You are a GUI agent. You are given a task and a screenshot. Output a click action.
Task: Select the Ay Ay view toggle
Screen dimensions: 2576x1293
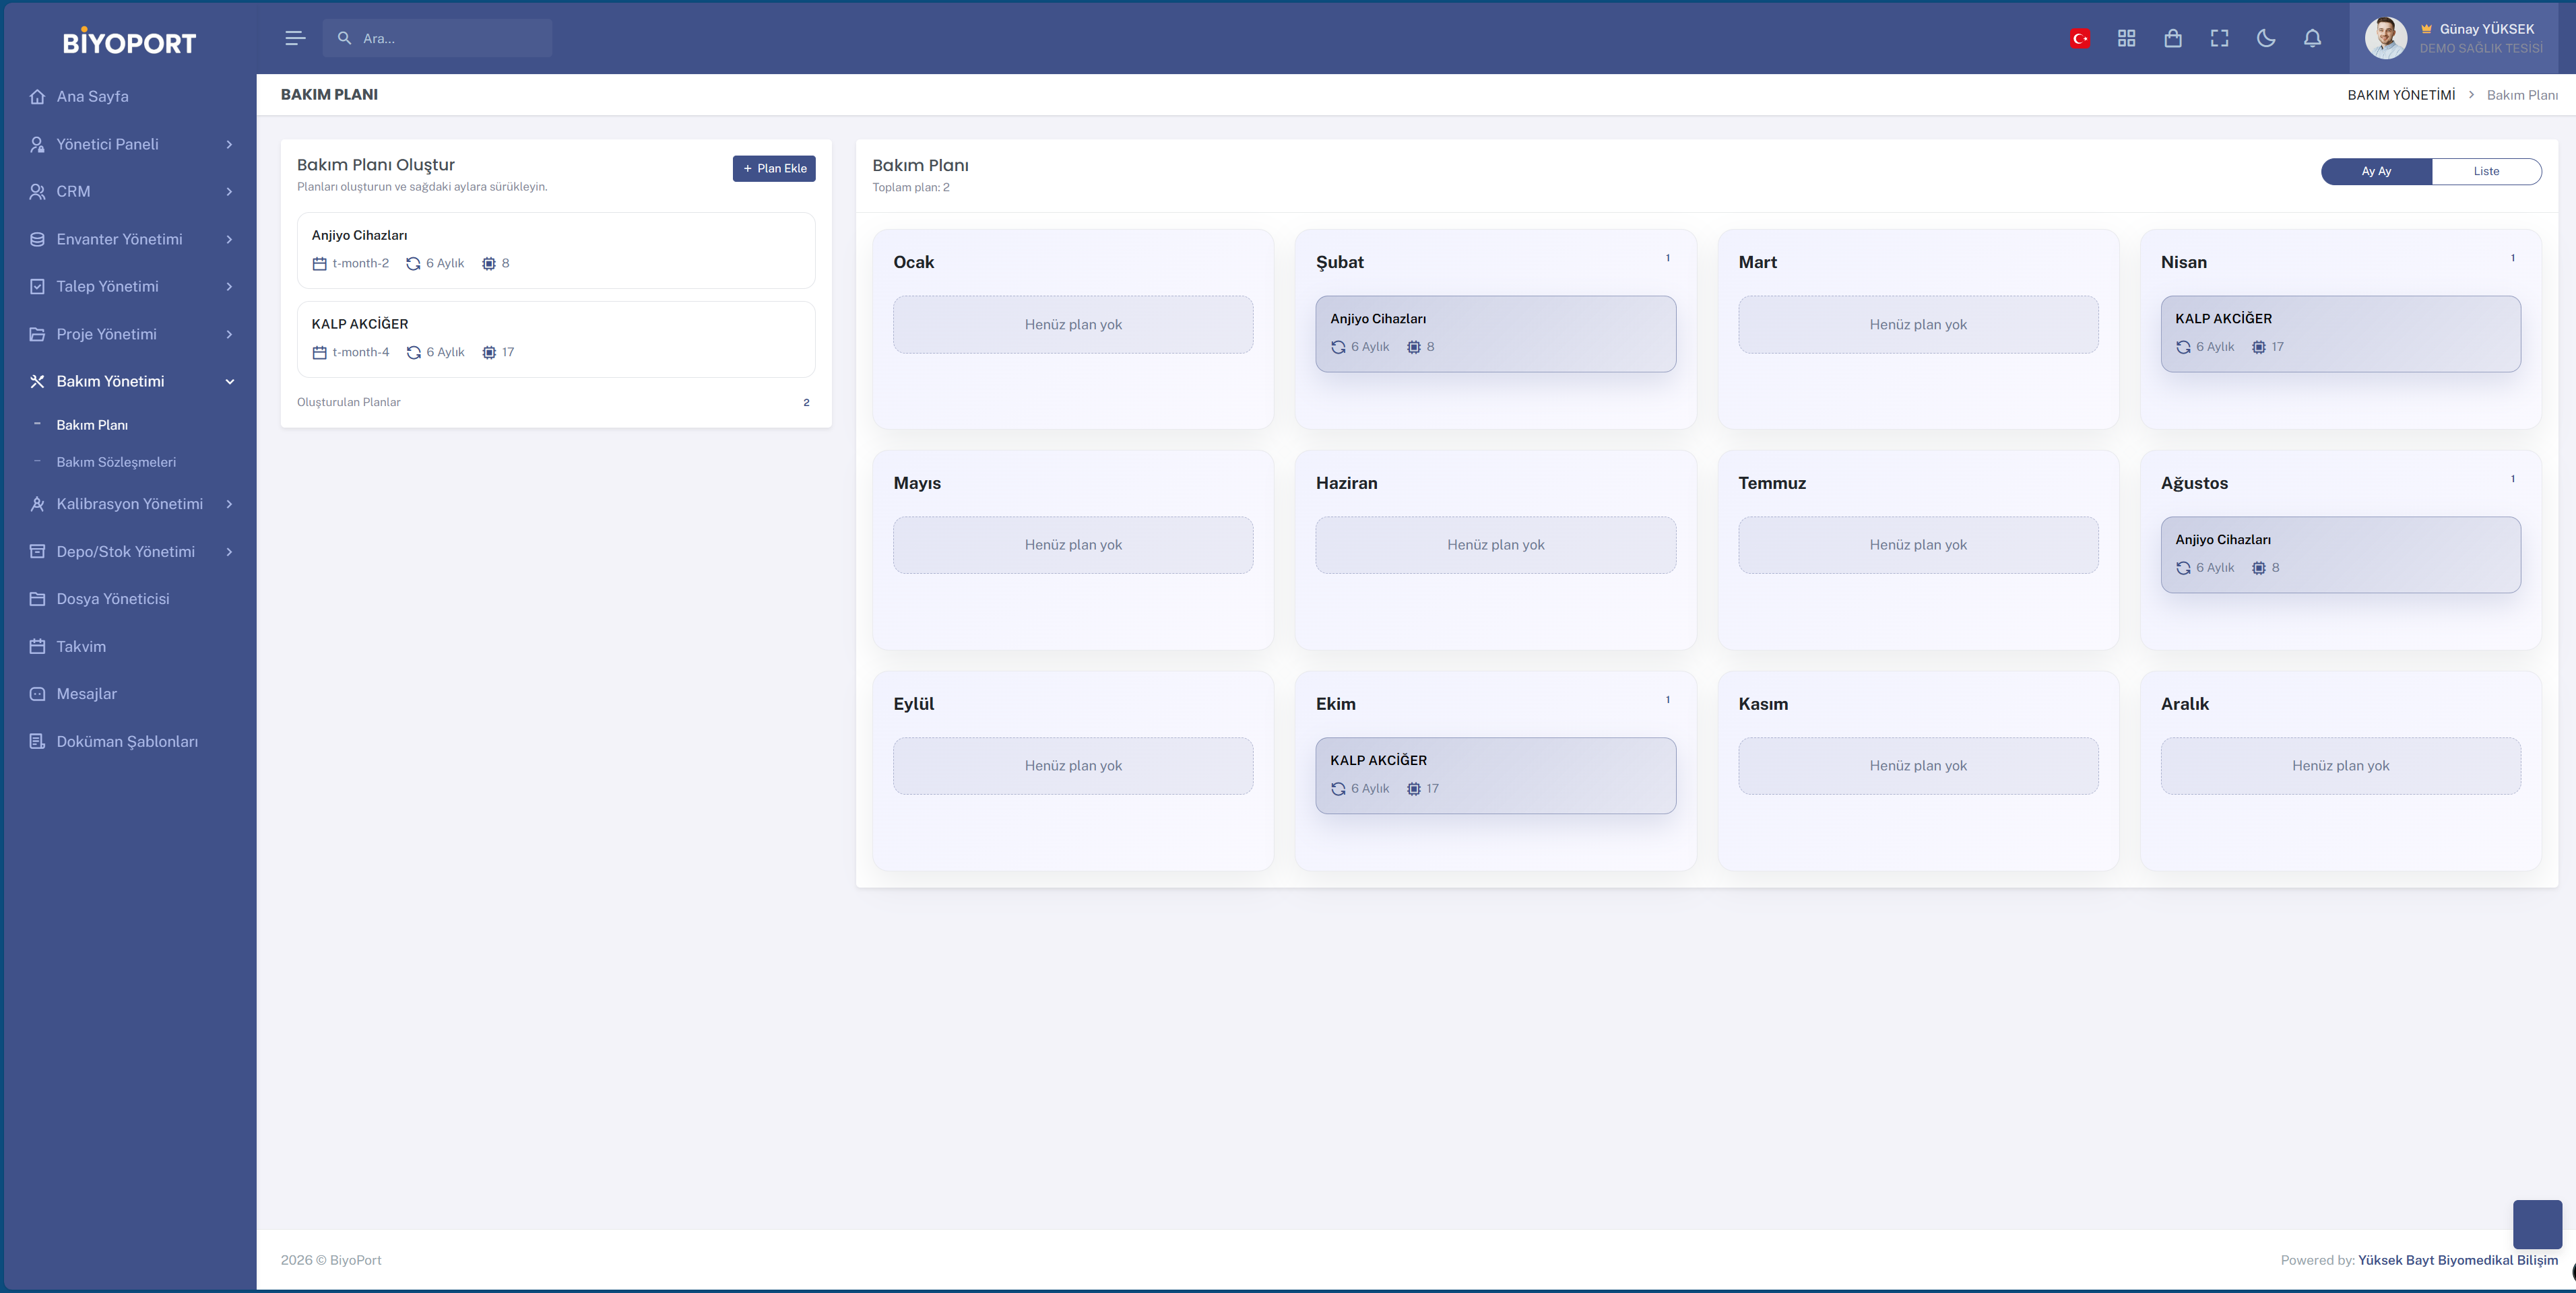2376,171
